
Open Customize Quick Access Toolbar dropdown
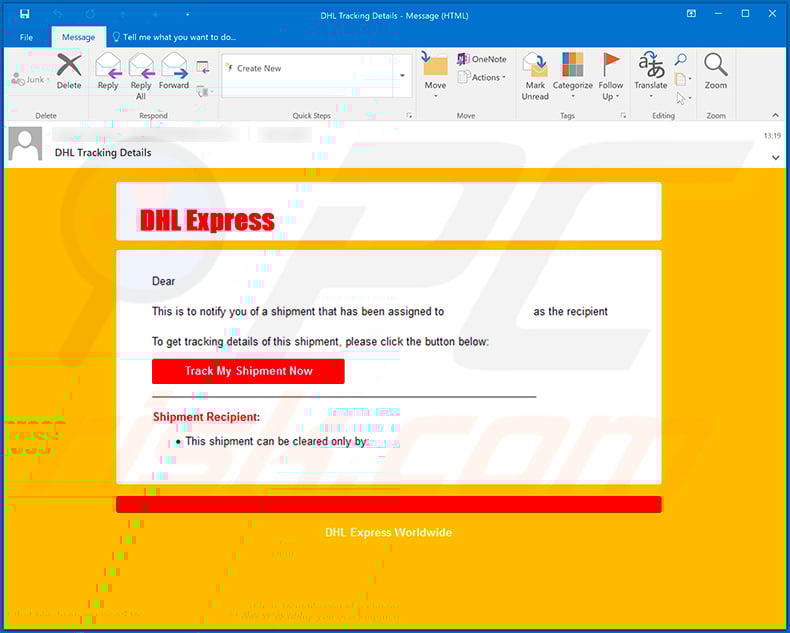coord(187,15)
